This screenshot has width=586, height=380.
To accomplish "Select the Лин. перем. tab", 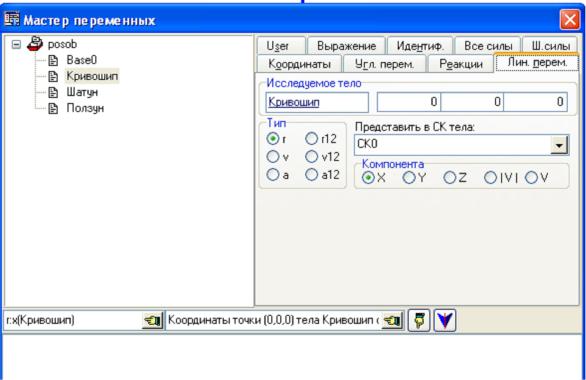I will click(537, 62).
